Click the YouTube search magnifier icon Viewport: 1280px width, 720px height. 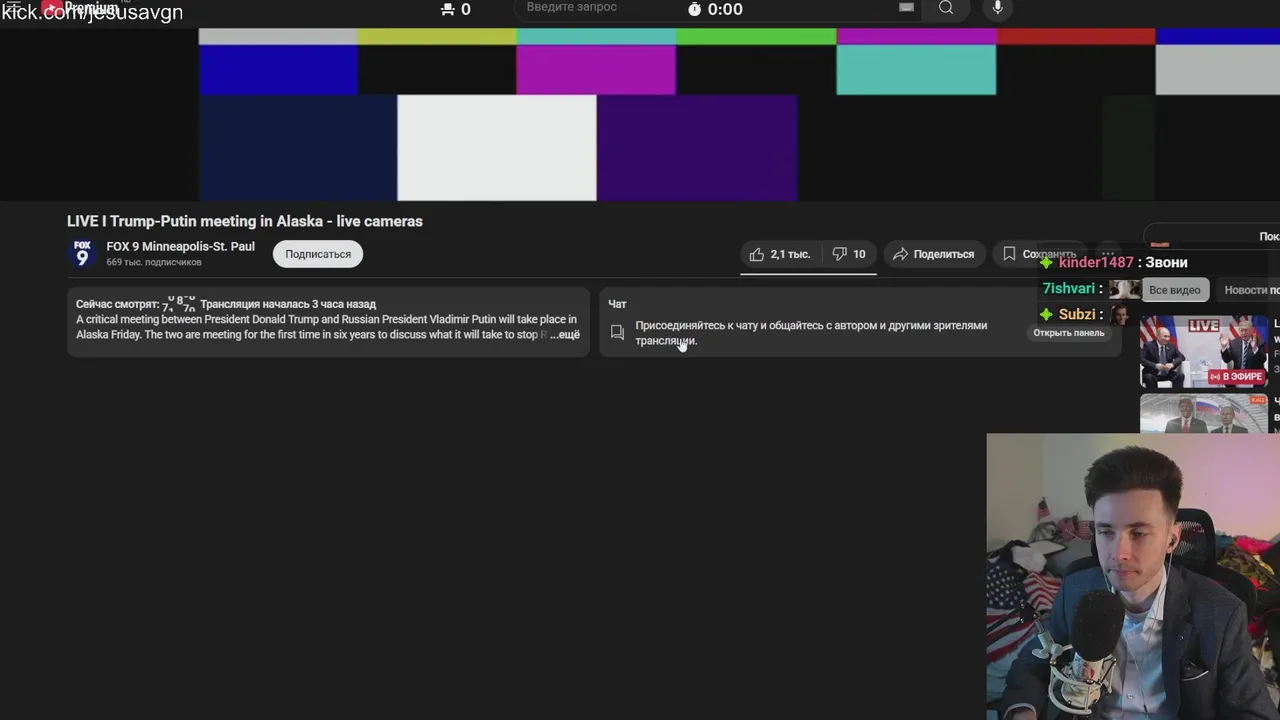pos(946,8)
